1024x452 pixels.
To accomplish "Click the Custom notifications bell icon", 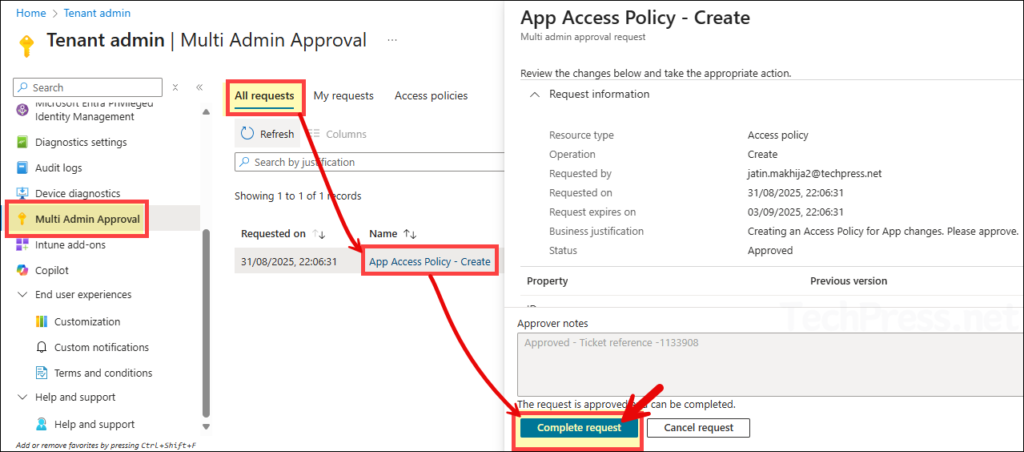I will [x=42, y=347].
